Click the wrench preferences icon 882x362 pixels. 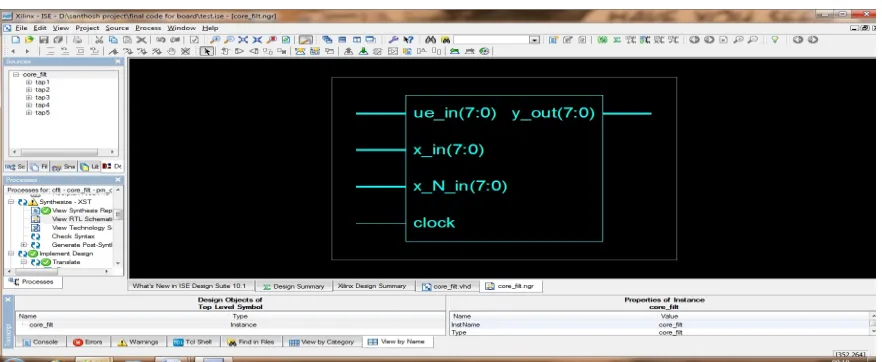pos(393,40)
